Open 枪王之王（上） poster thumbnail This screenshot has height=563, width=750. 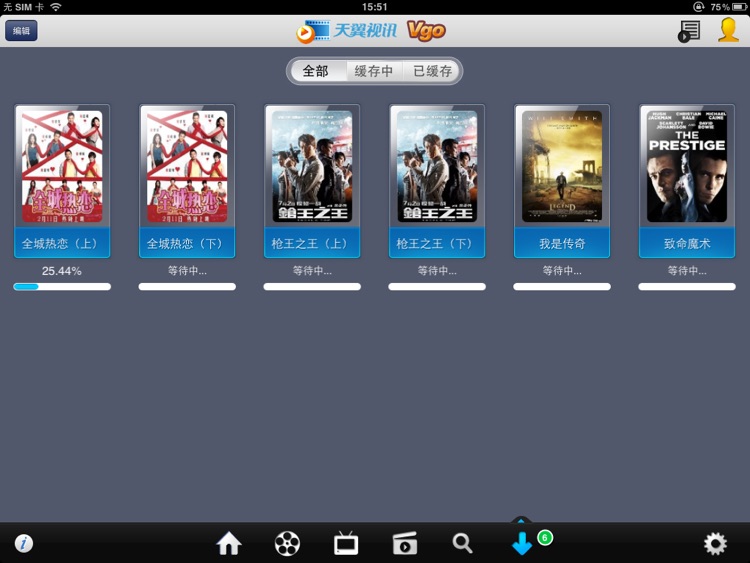tap(312, 166)
